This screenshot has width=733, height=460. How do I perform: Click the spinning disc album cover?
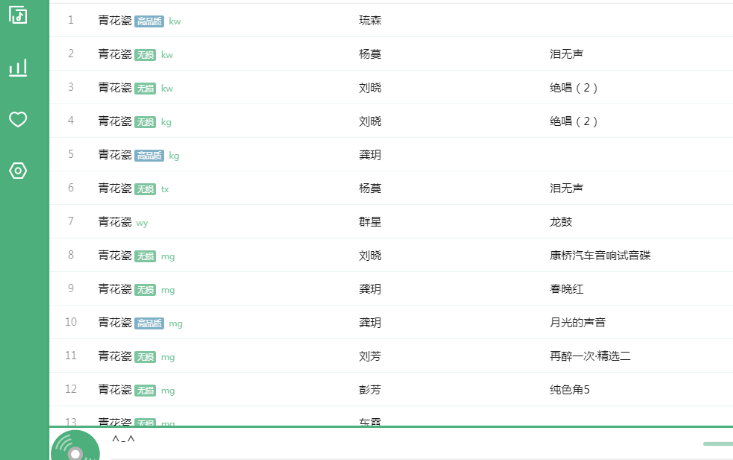(75, 448)
